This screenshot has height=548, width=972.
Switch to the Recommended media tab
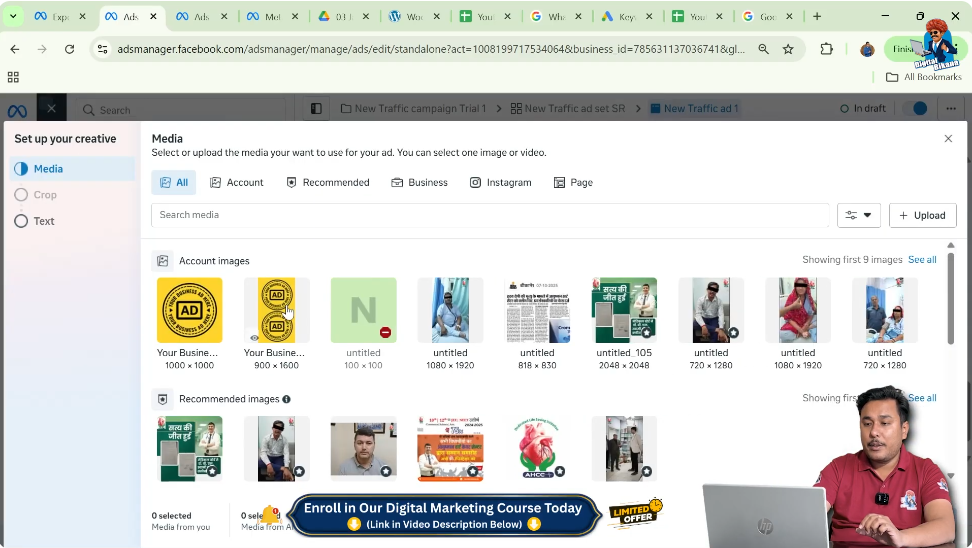pyautogui.click(x=327, y=182)
